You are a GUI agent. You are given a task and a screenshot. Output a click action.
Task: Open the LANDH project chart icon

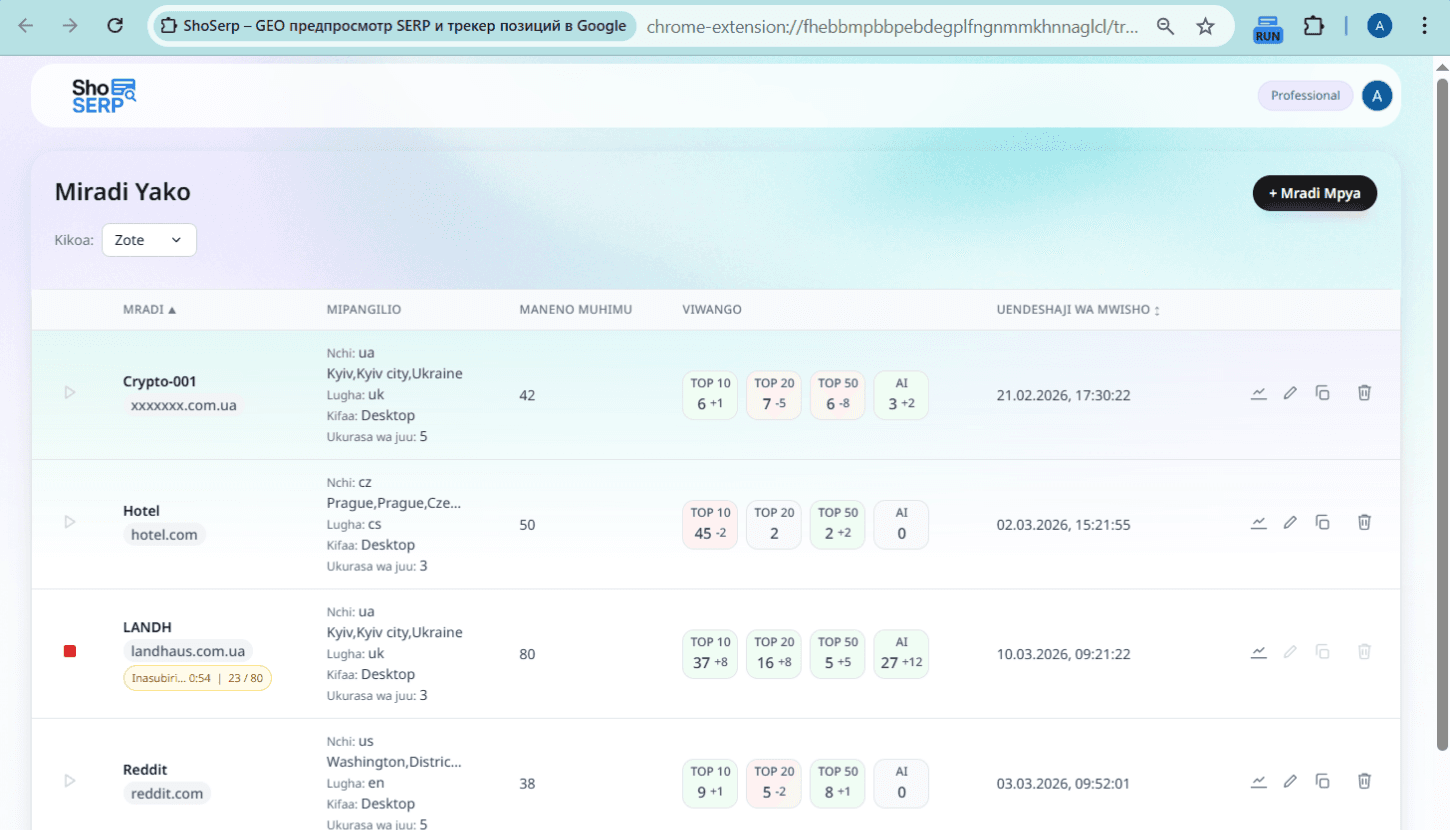[x=1259, y=652]
